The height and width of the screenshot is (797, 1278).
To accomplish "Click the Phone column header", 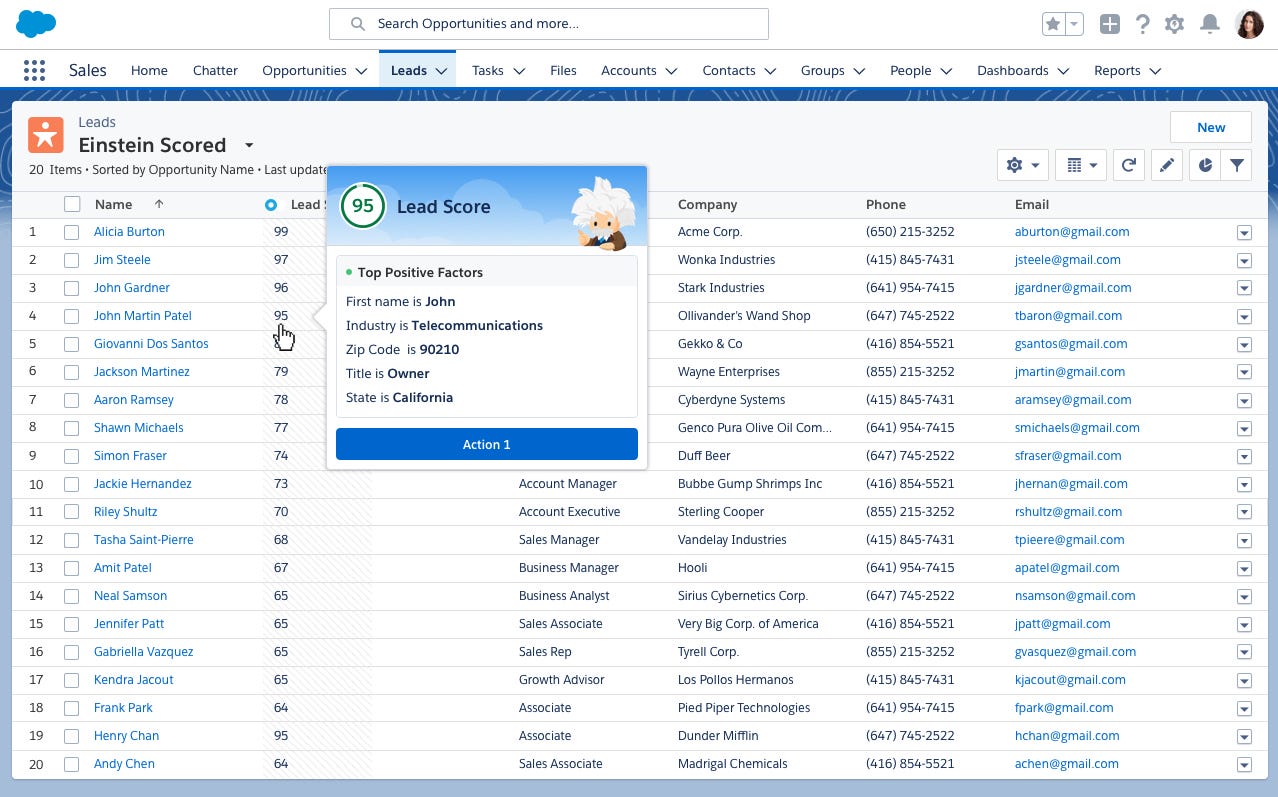I will pos(886,205).
